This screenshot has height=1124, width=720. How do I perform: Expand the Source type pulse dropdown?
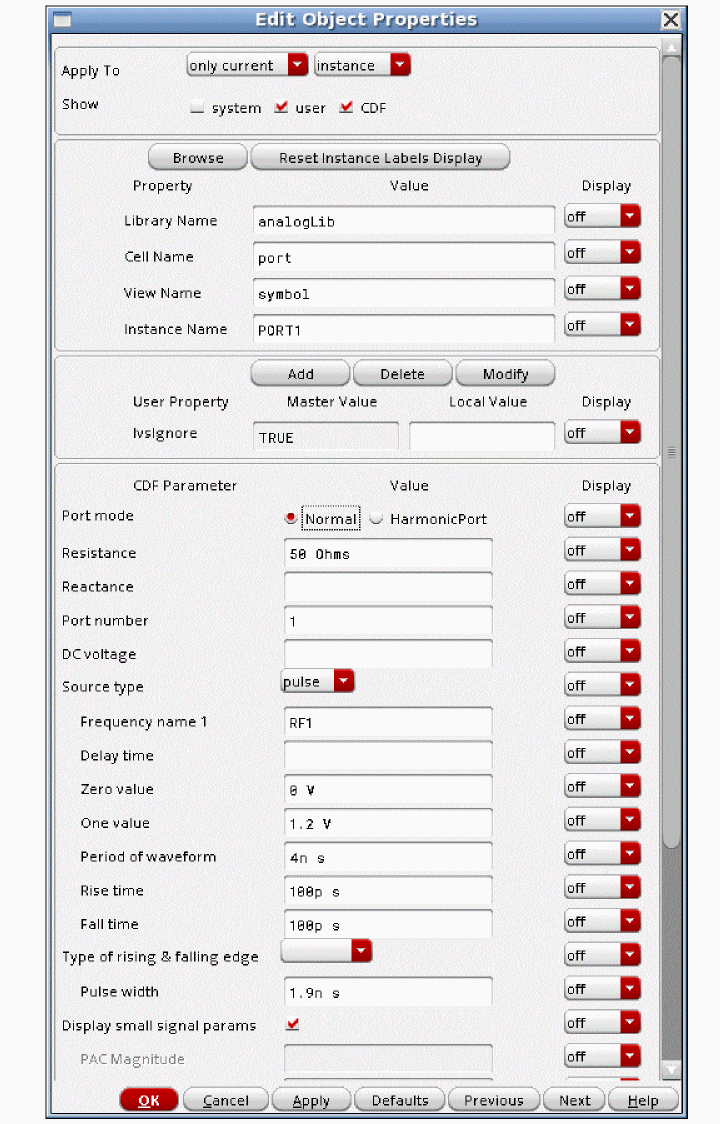coord(317,682)
